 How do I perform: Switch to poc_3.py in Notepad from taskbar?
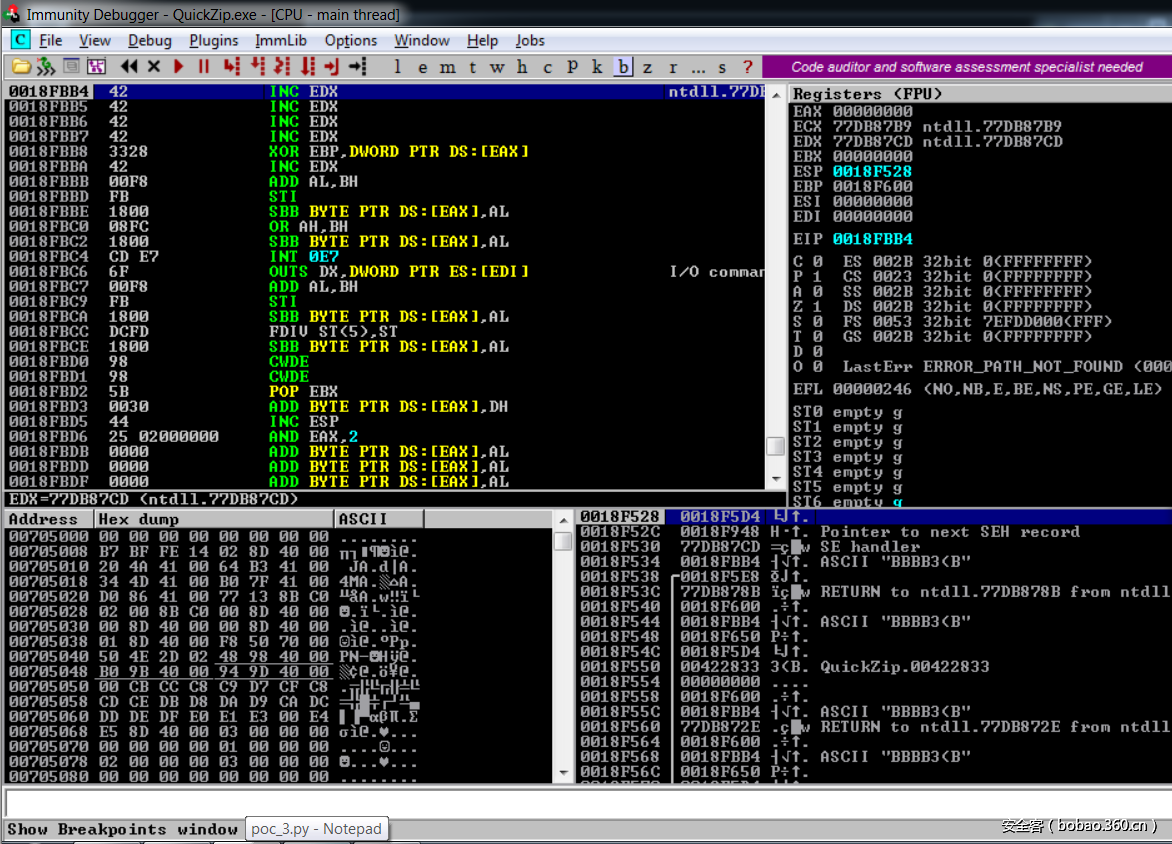coord(317,829)
